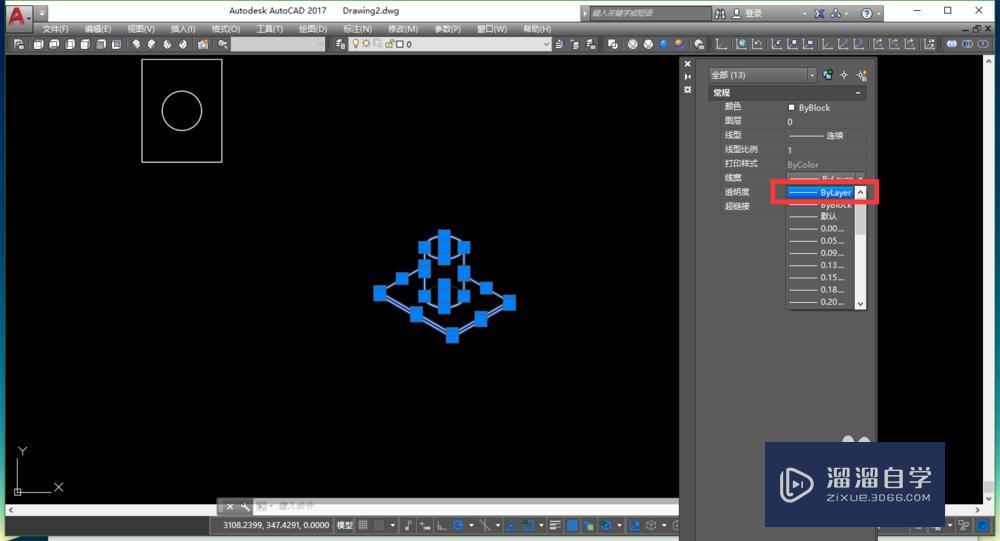Click the quick select icon in properties
This screenshot has height=541, width=1000.
[862, 75]
